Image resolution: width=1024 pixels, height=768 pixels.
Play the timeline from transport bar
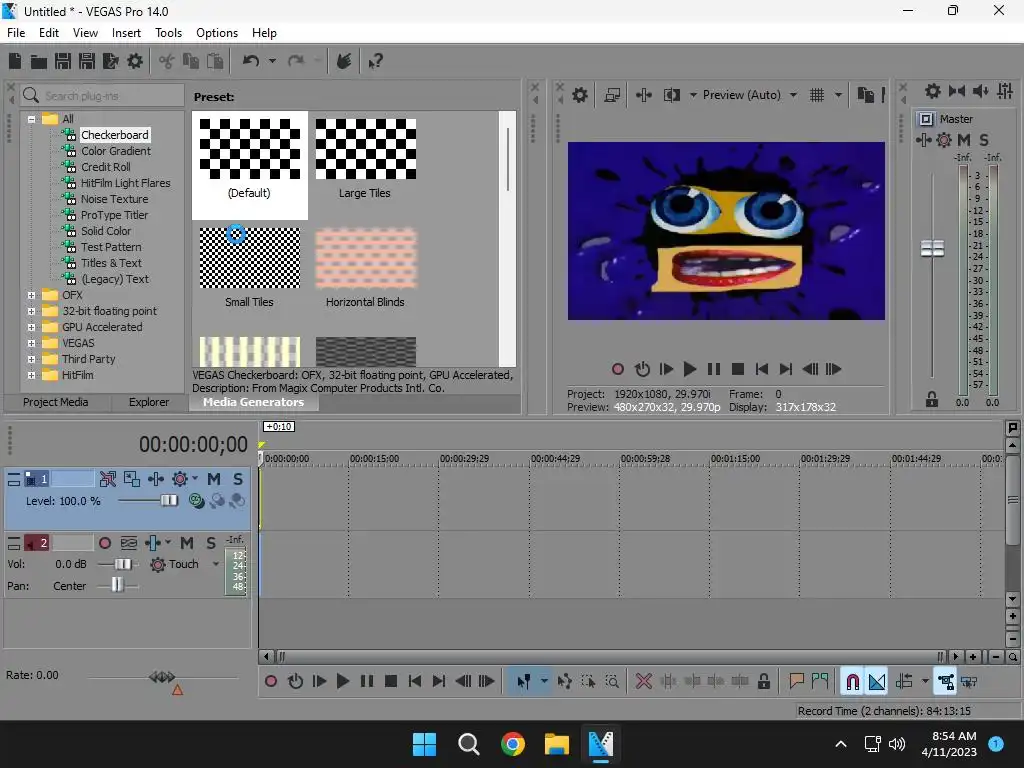click(x=343, y=682)
